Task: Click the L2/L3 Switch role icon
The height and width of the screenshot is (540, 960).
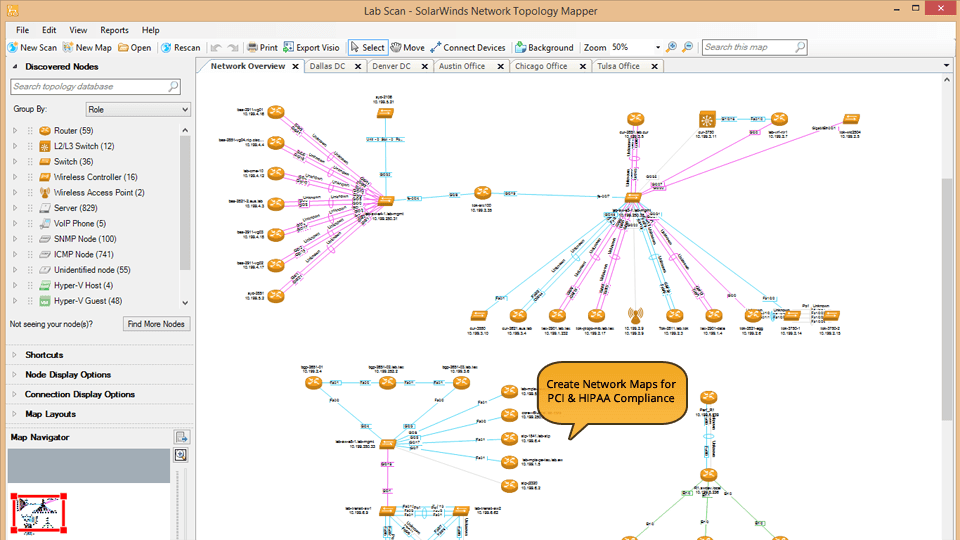Action: (45, 146)
